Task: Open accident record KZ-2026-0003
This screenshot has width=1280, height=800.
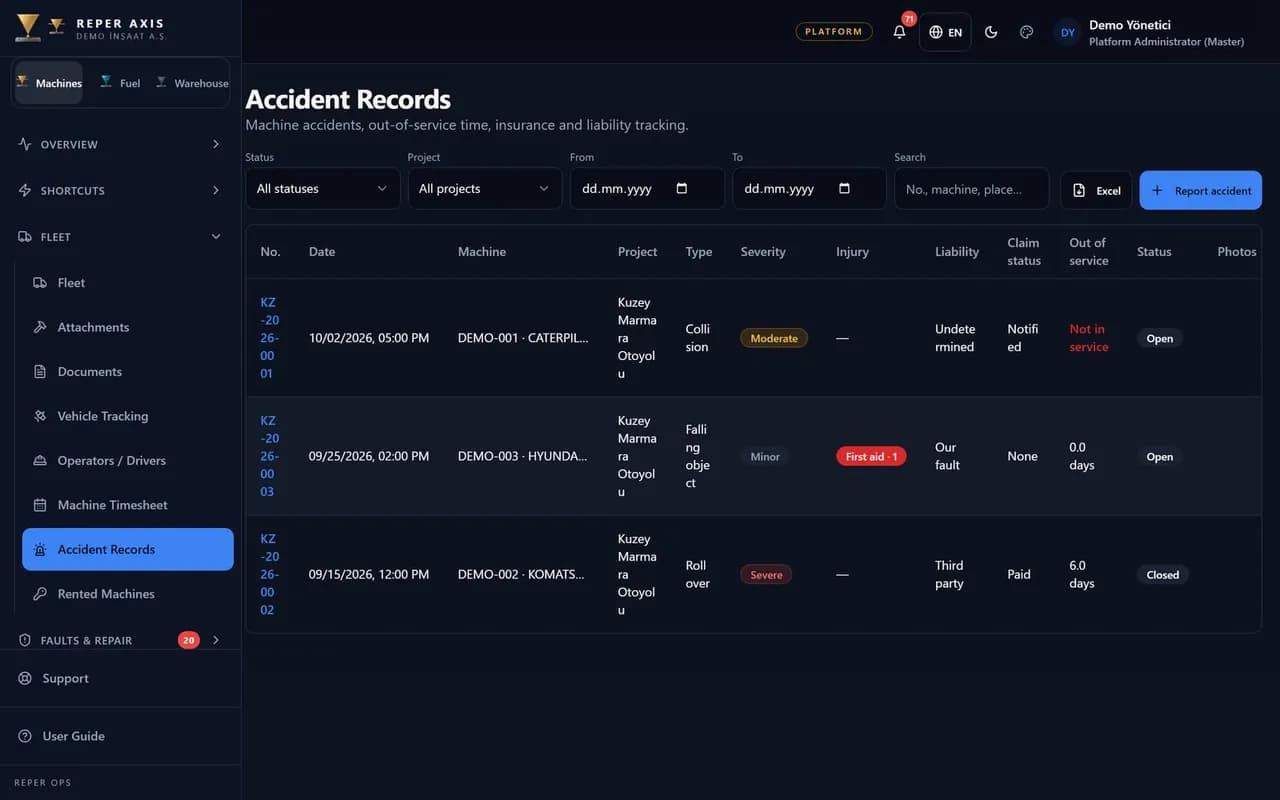Action: tap(269, 456)
